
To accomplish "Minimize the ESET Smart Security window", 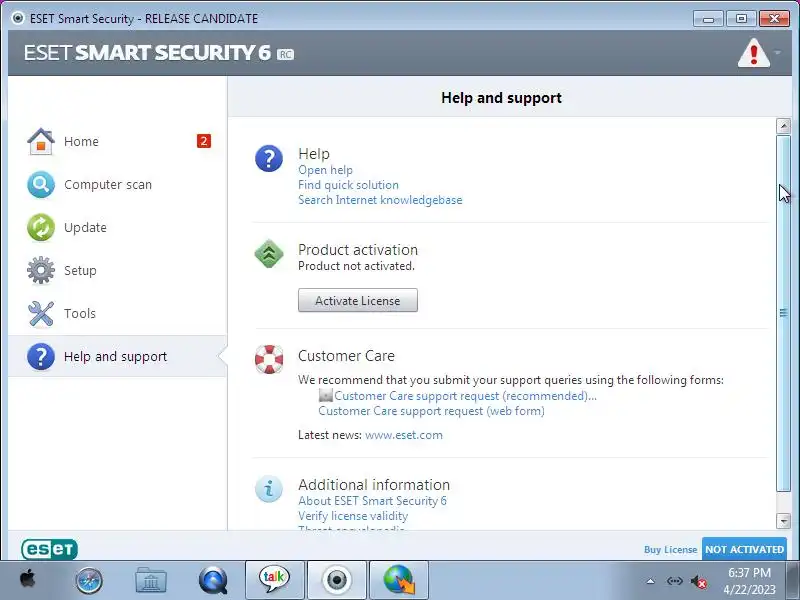I will click(708, 19).
